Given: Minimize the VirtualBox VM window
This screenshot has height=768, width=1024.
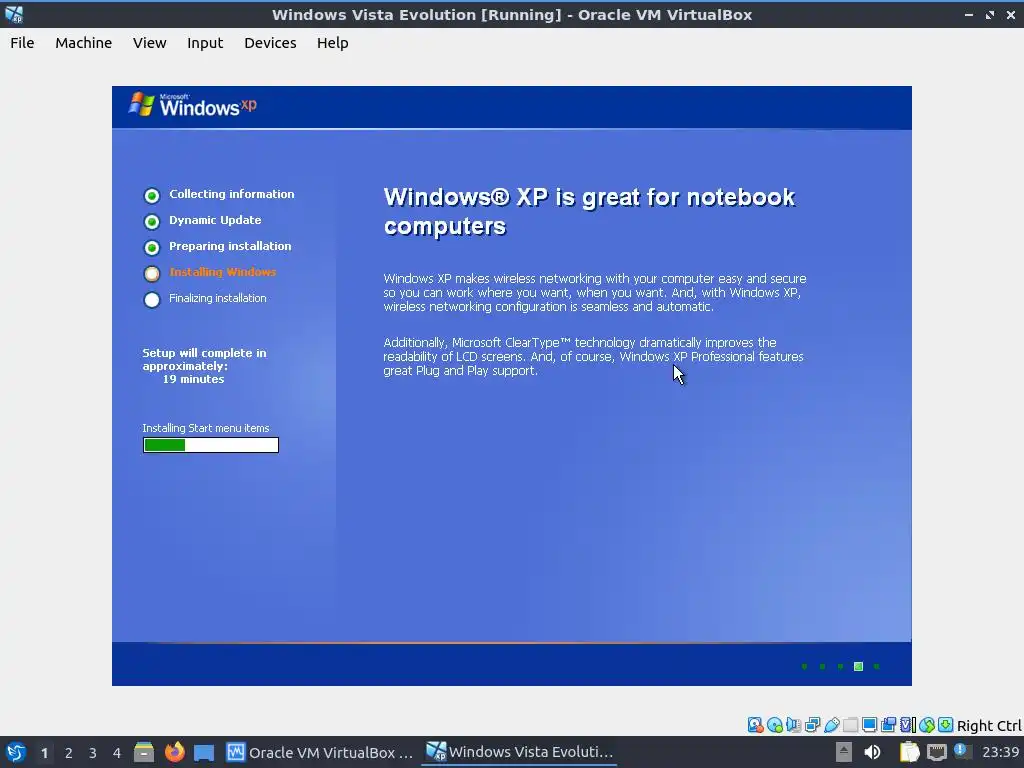Looking at the screenshot, I should [968, 14].
